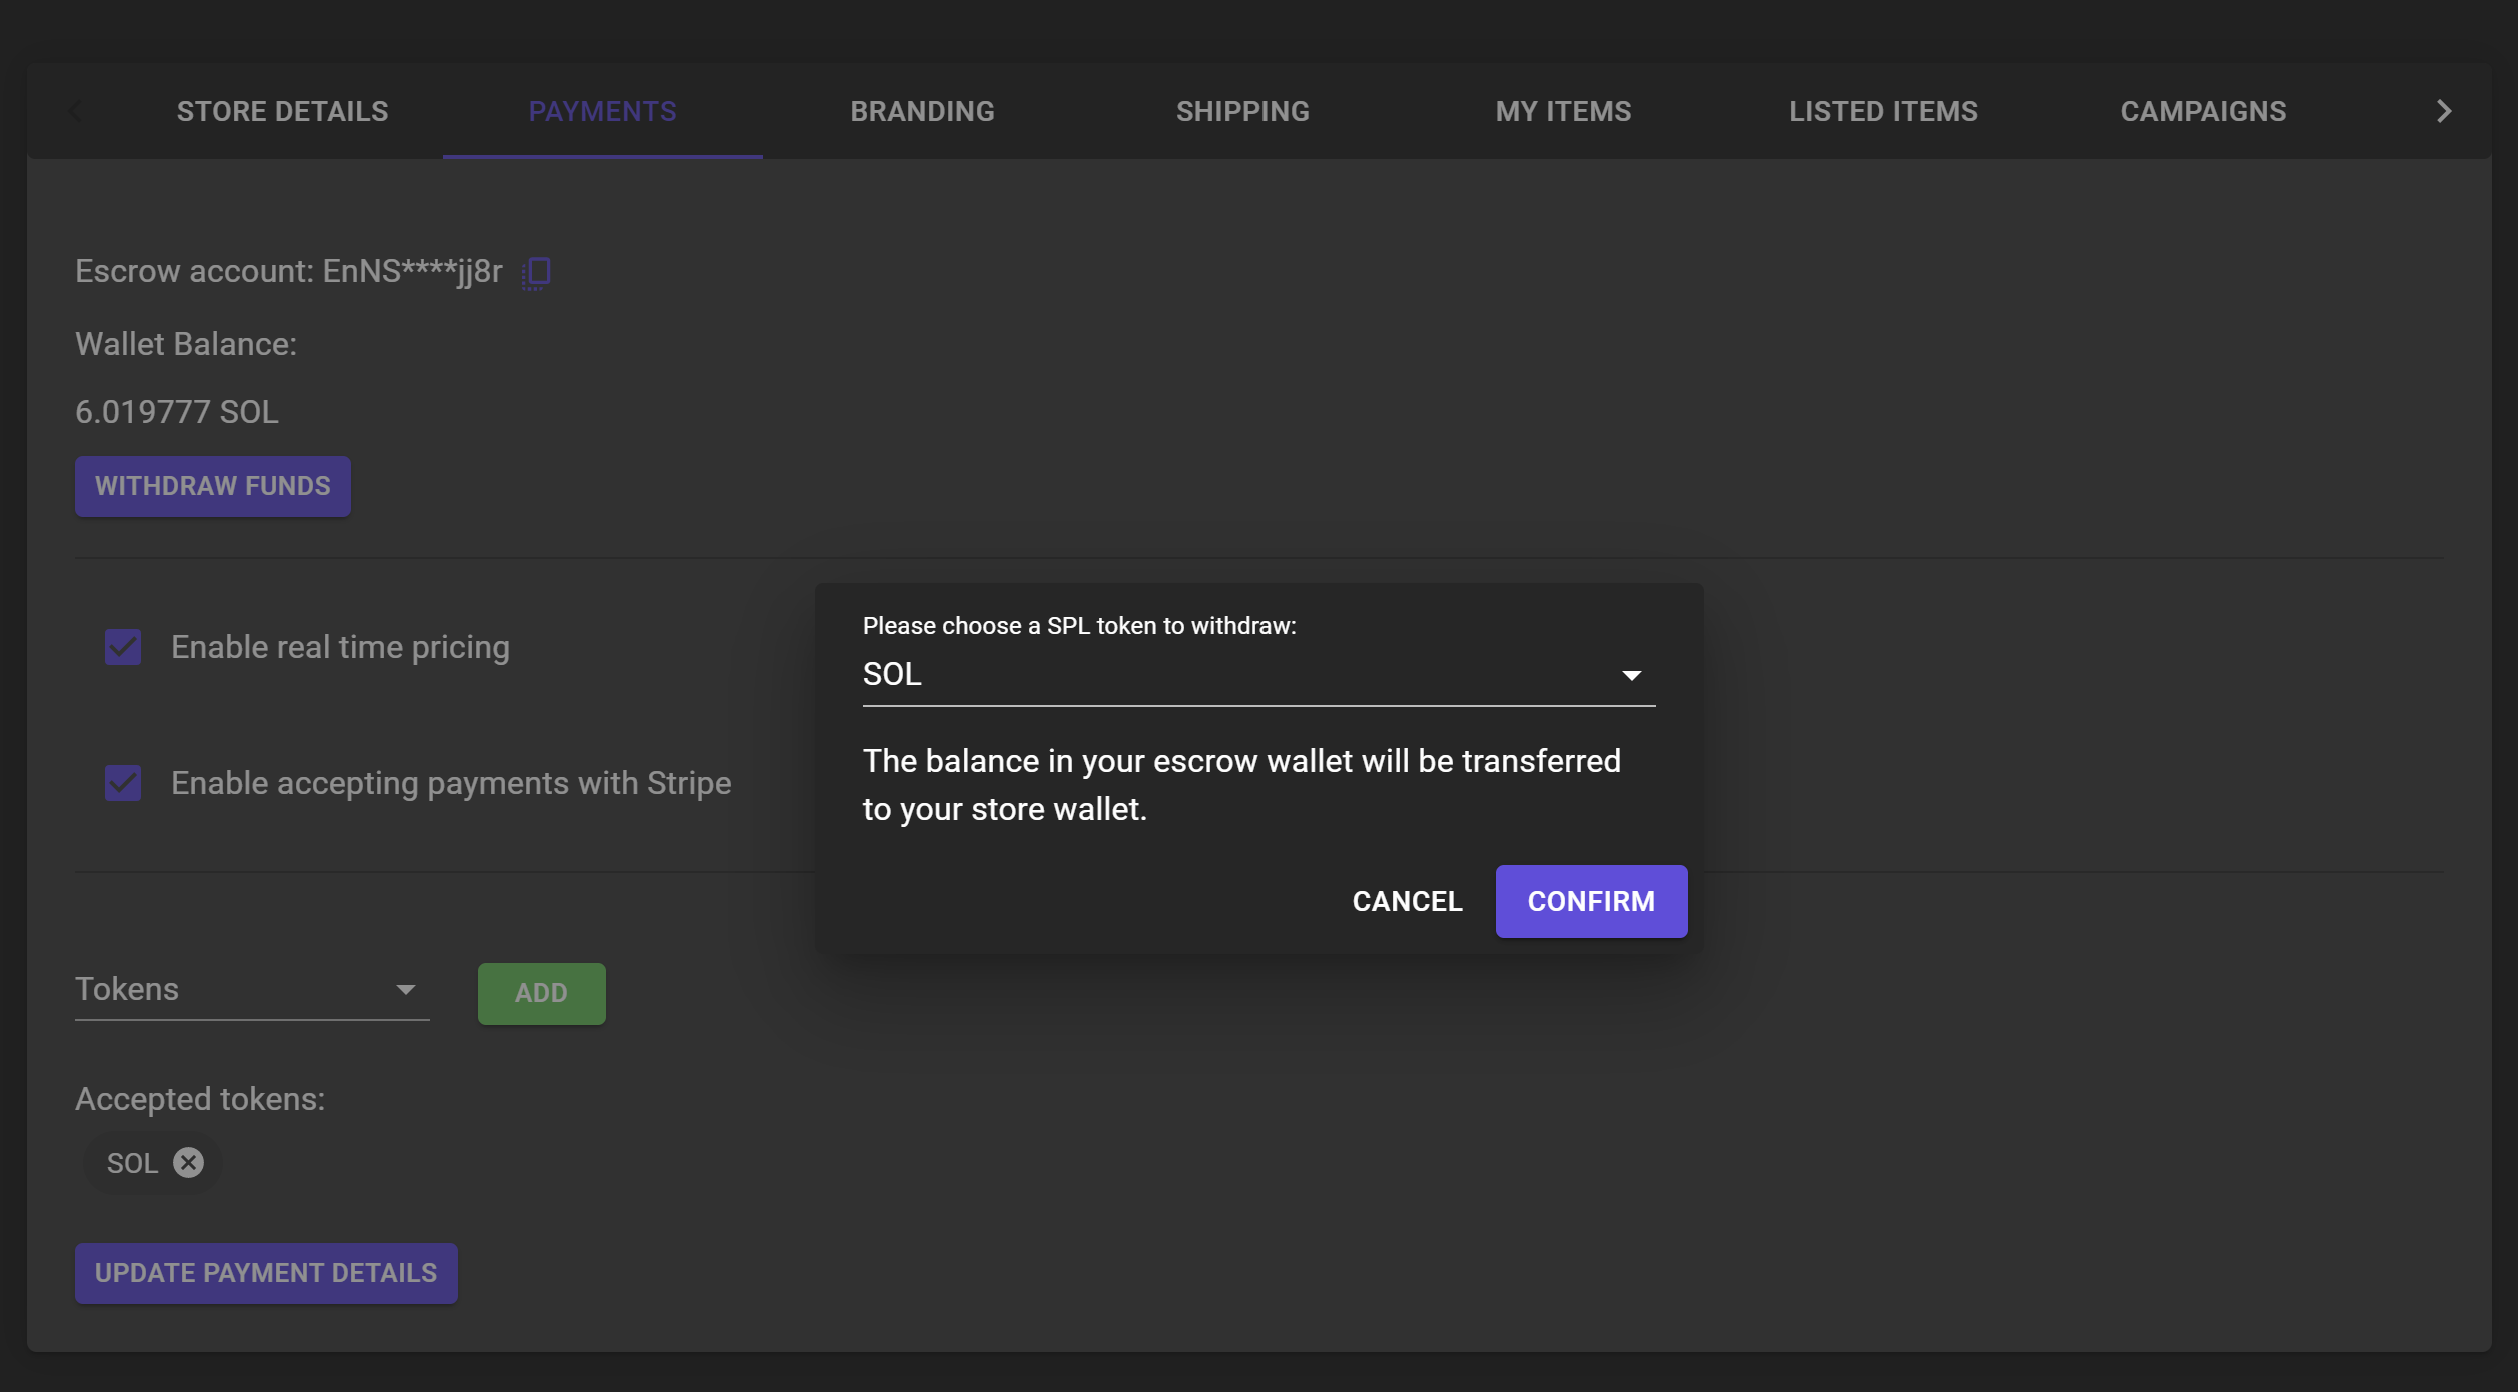Cancel the withdraw dialog
This screenshot has height=1392, width=2518.
(x=1407, y=901)
